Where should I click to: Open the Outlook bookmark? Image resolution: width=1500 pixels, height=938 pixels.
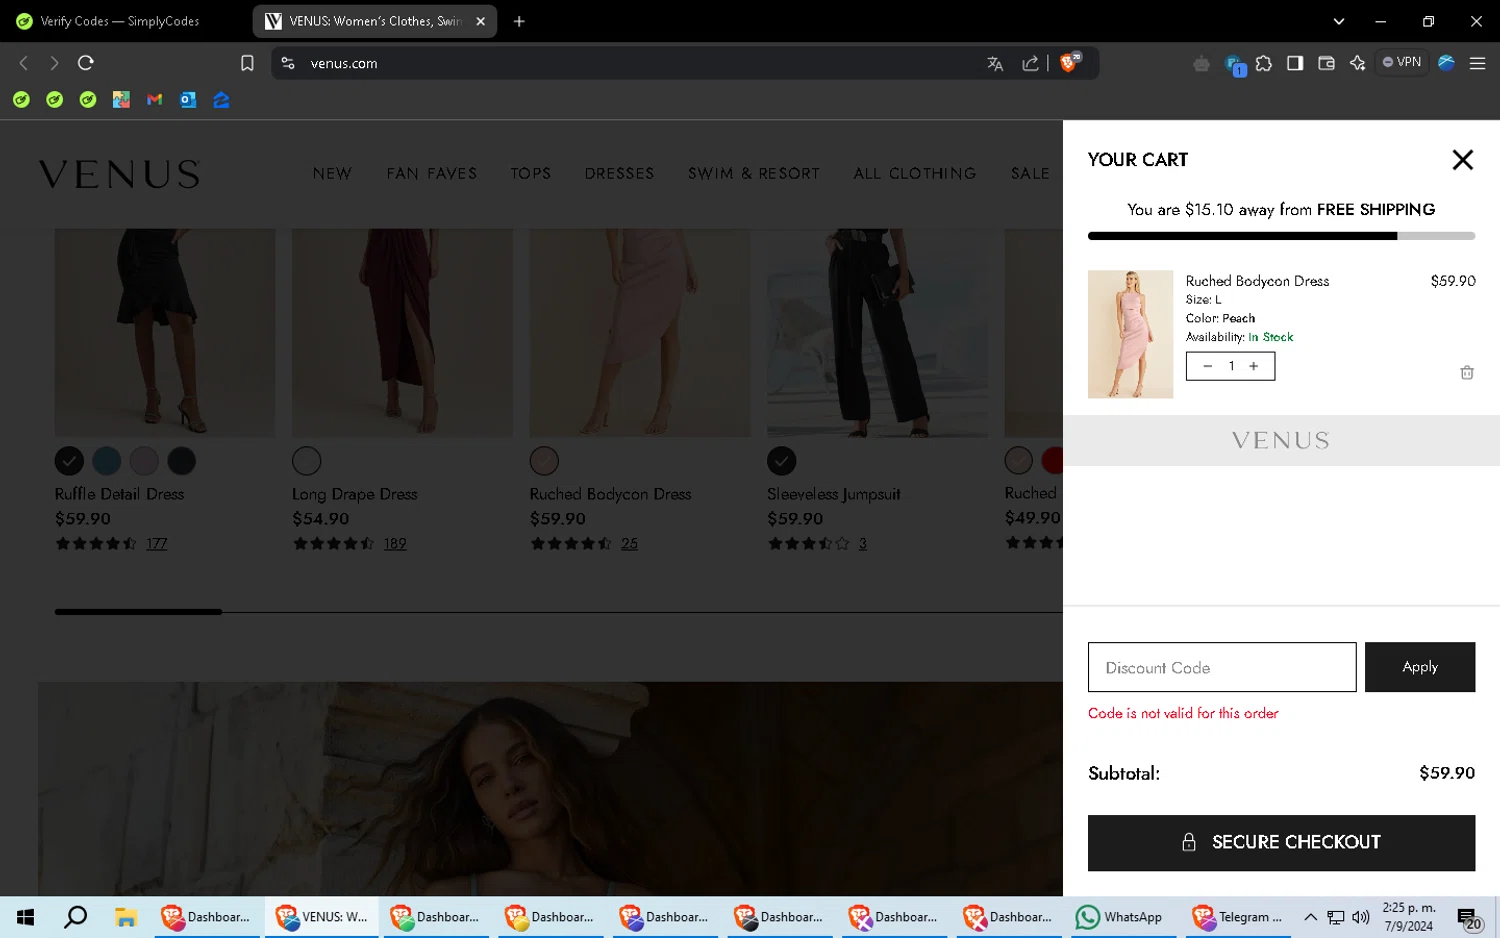tap(188, 99)
